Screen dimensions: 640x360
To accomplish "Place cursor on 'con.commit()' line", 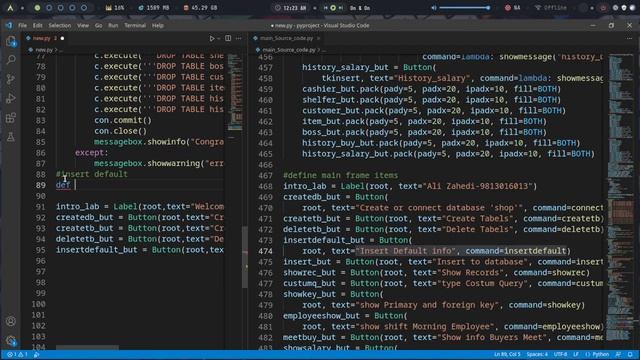I will pyautogui.click(x=123, y=120).
